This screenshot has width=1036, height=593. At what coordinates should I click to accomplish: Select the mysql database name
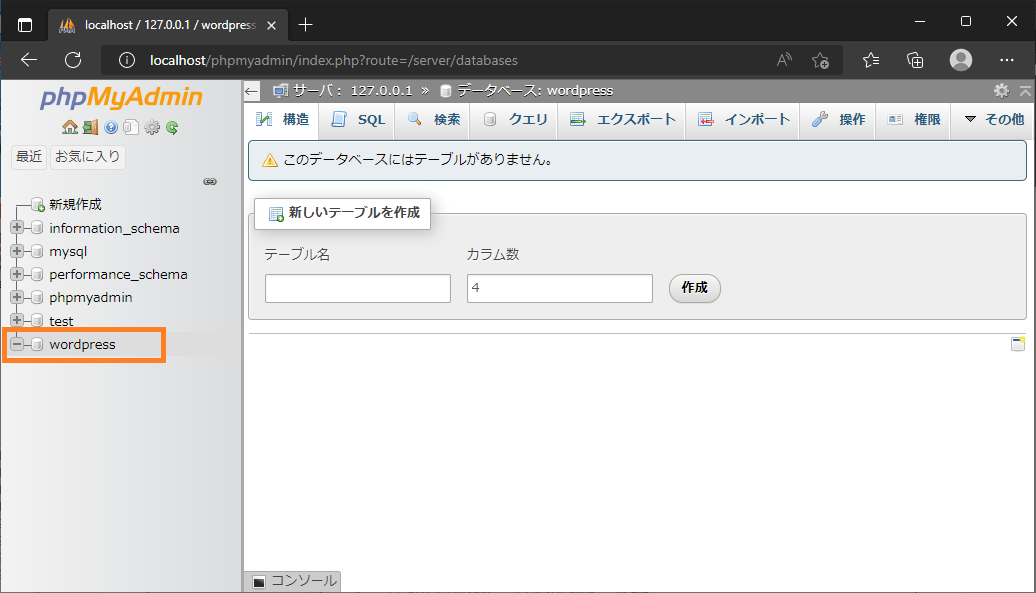click(68, 252)
